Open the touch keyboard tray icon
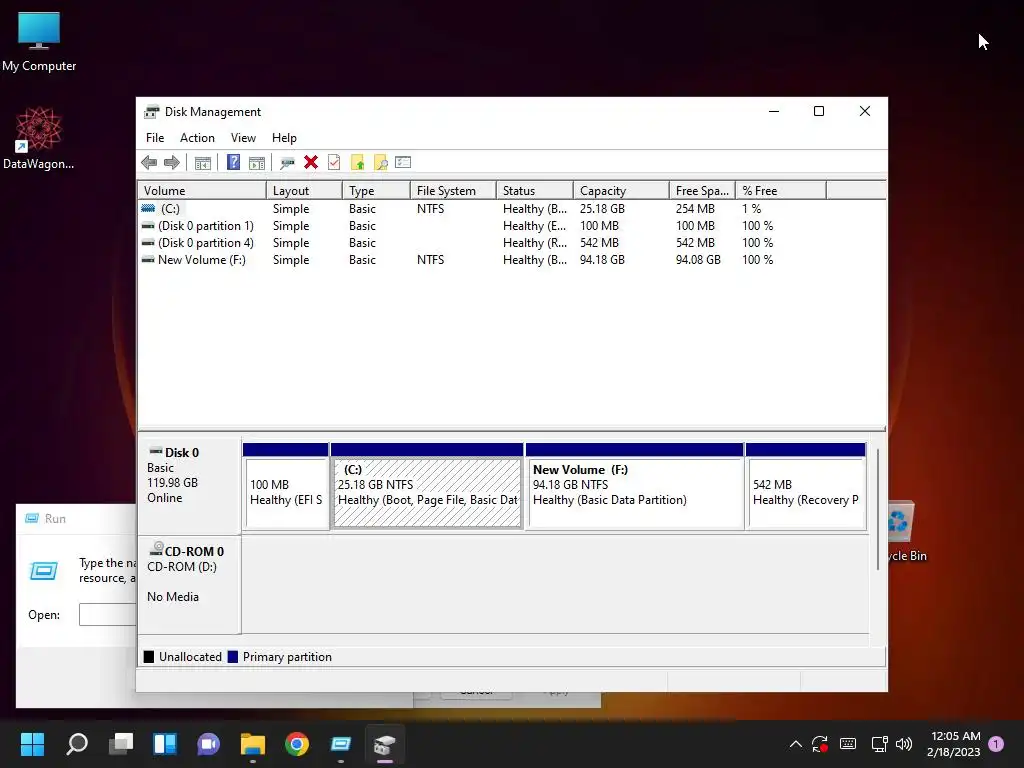 pos(848,744)
